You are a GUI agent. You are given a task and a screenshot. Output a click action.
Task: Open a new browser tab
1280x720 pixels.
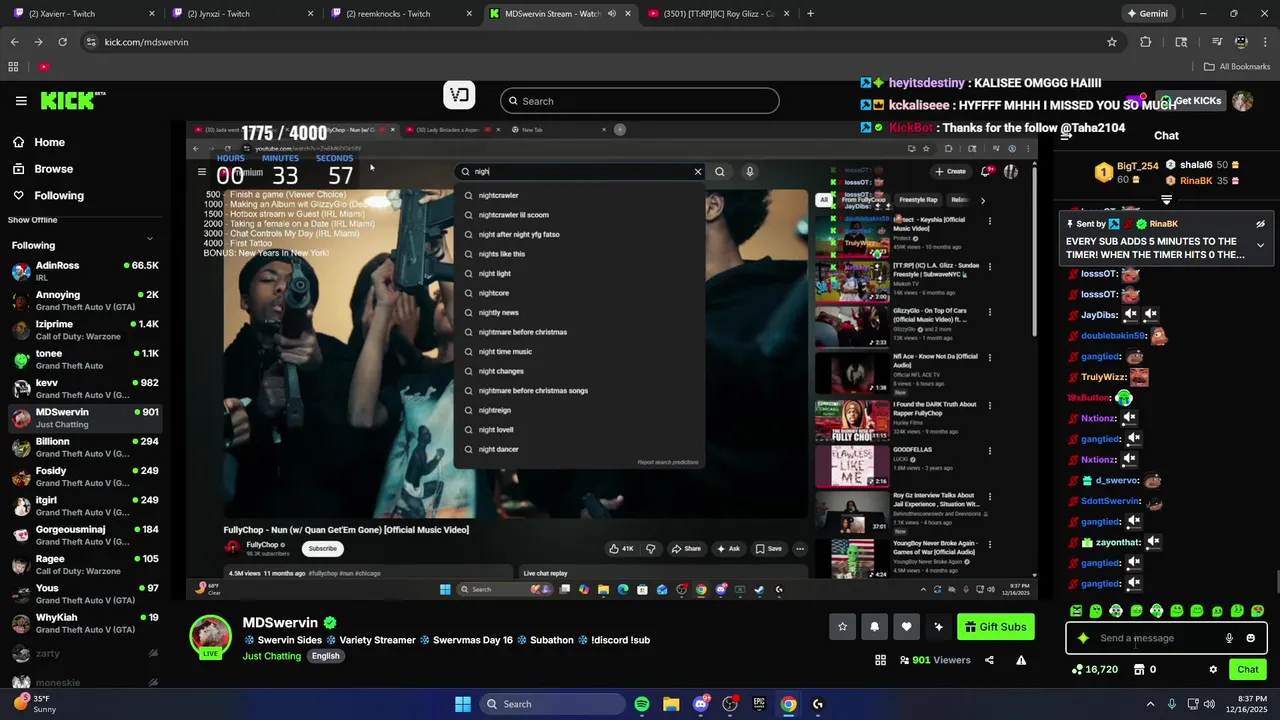coord(810,14)
